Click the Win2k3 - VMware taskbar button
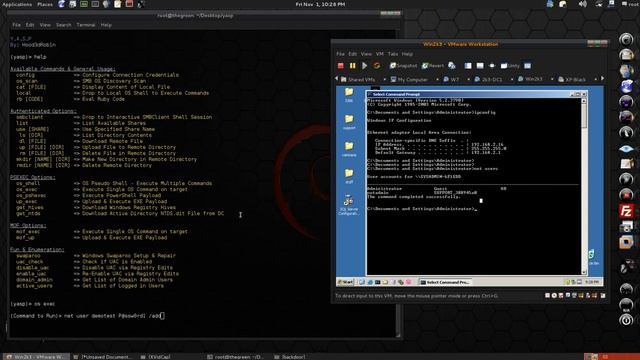 [36, 357]
